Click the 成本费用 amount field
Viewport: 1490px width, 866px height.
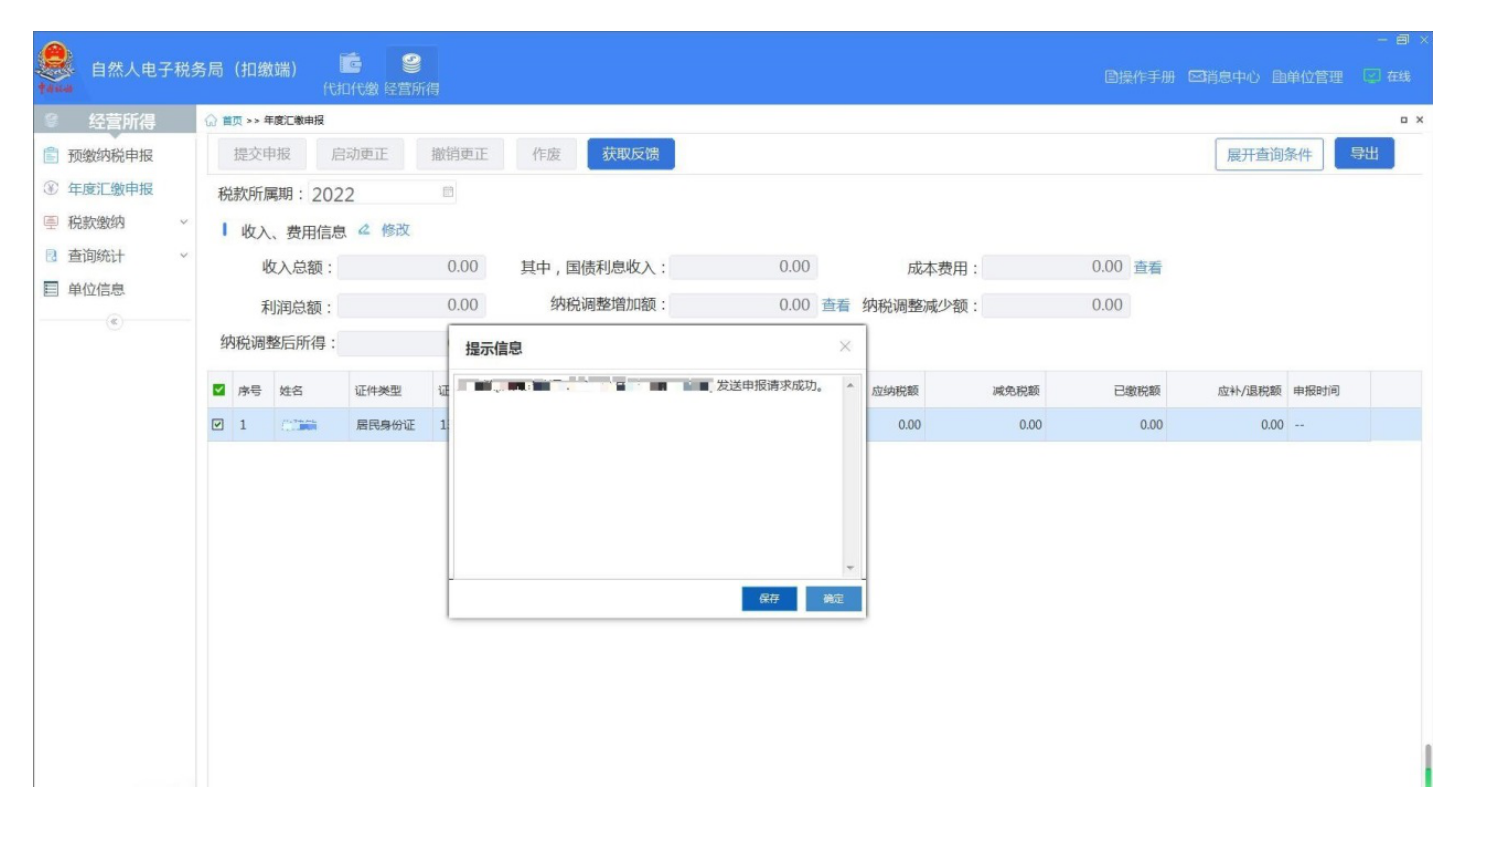tap(1056, 267)
